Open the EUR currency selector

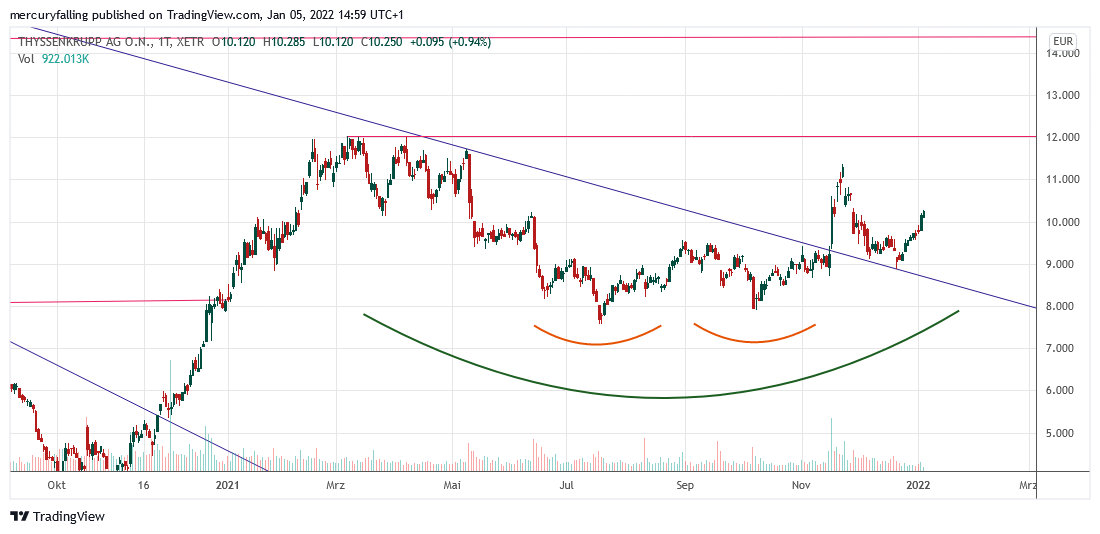[1062, 42]
